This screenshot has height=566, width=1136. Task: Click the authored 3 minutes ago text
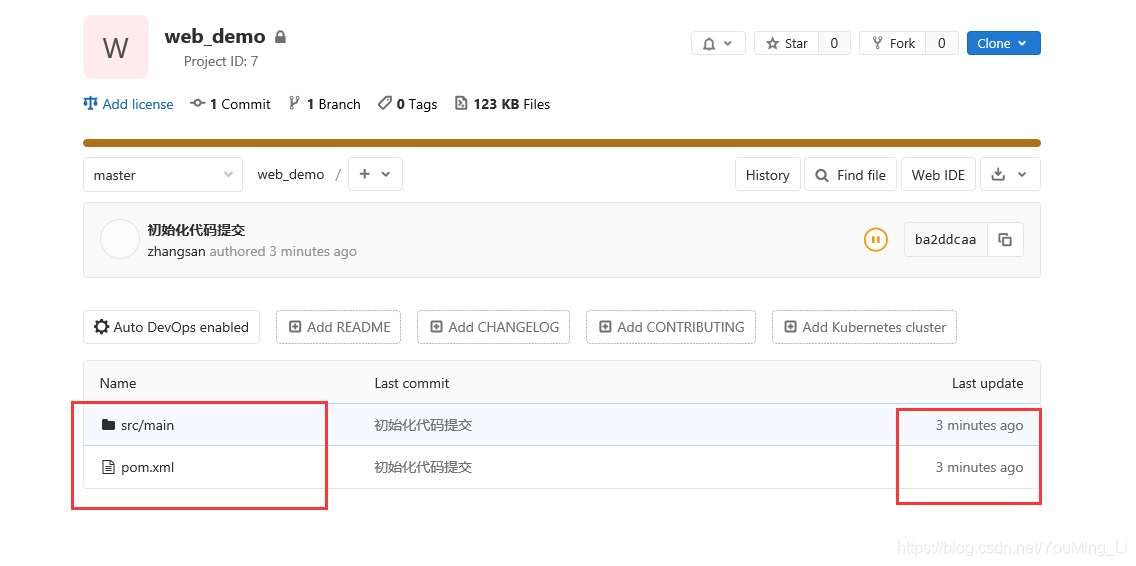tap(283, 251)
